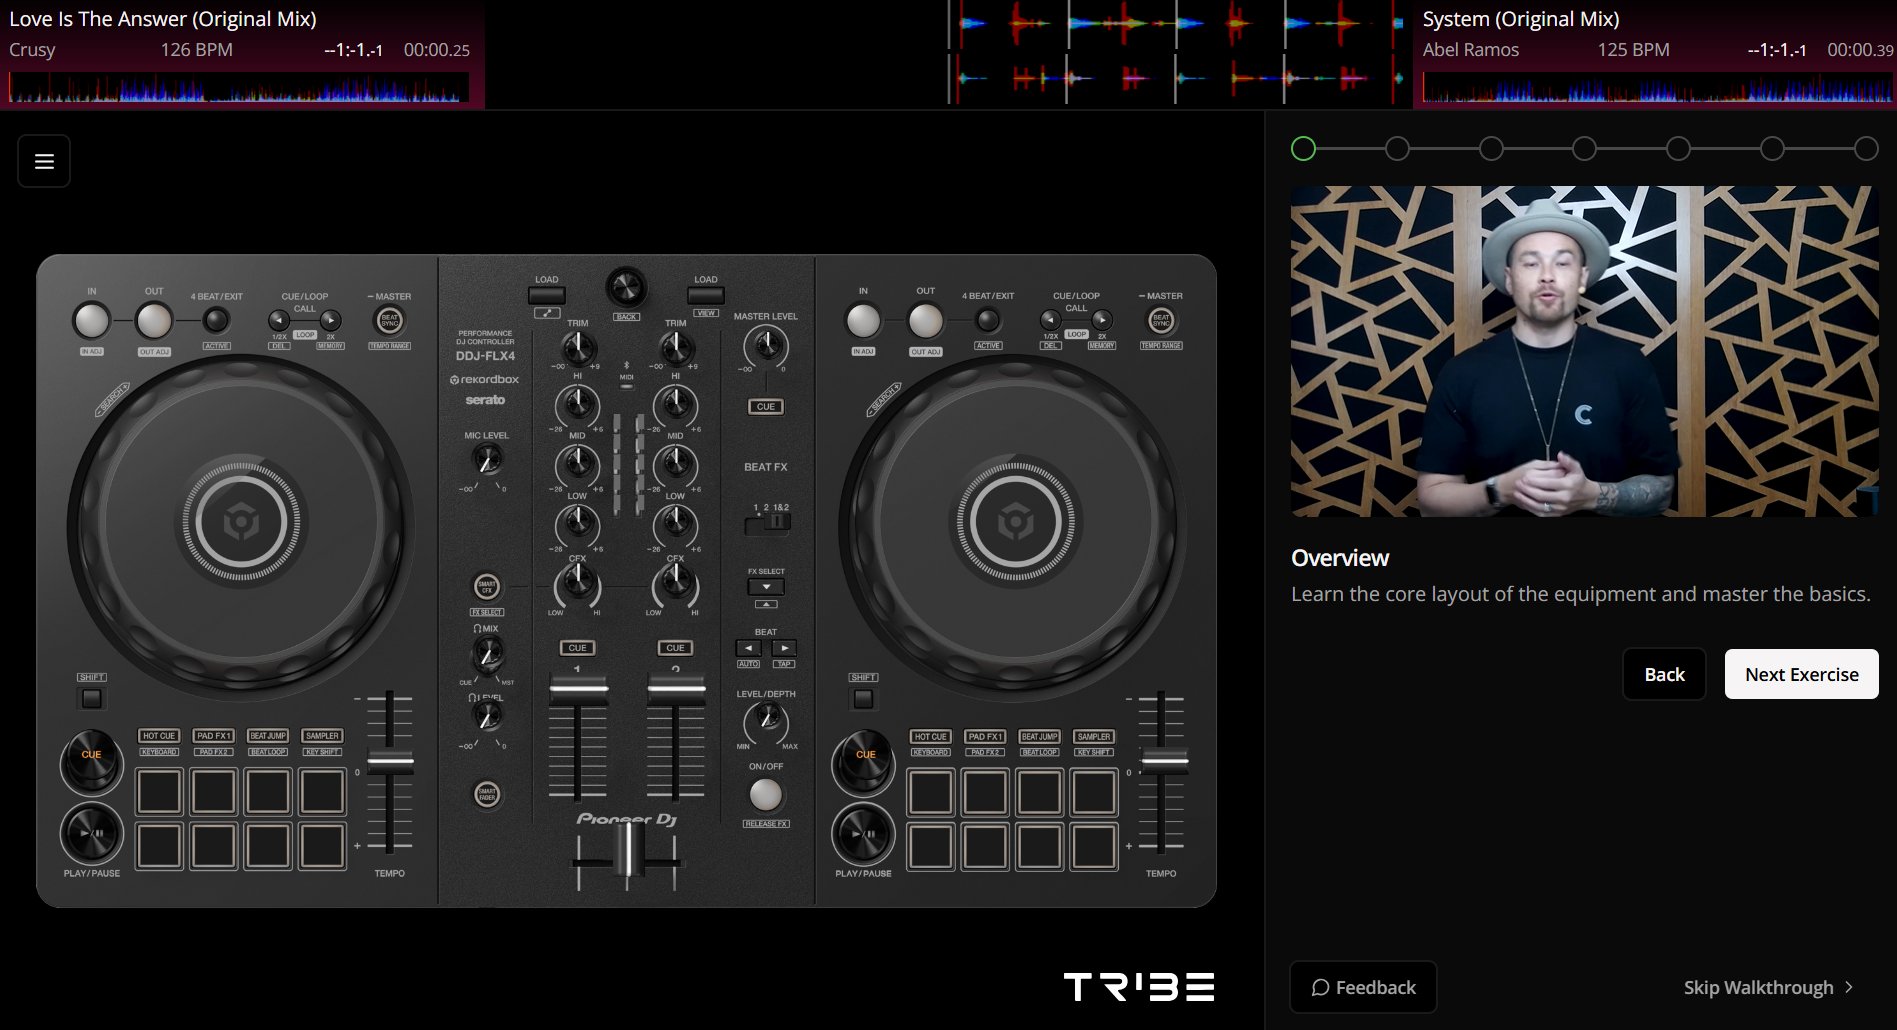Click channel 2 TRIM knob
This screenshot has width=1897, height=1030.
click(x=675, y=348)
